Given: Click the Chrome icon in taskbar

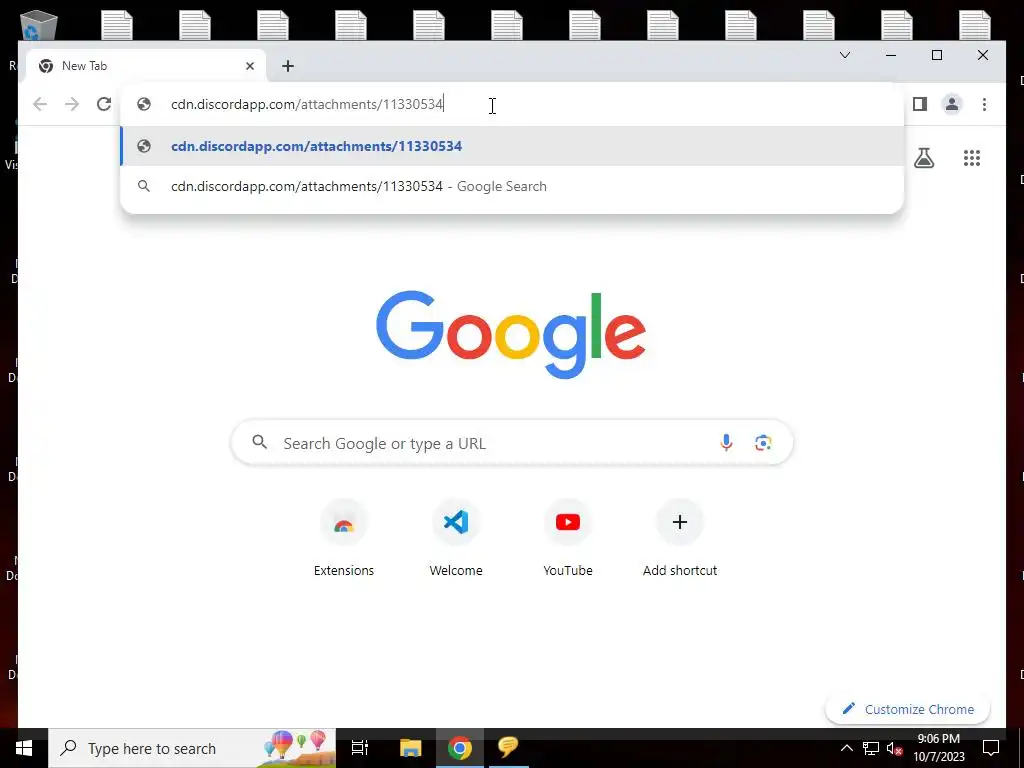Looking at the screenshot, I should [x=460, y=748].
